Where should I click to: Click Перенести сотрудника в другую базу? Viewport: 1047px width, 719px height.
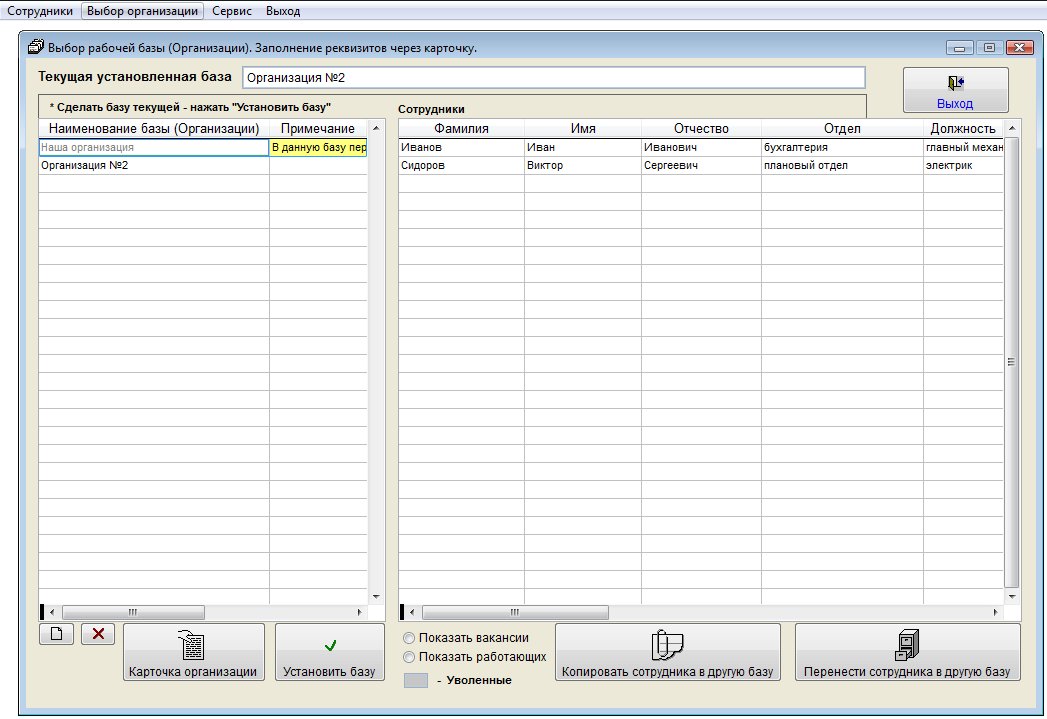(x=907, y=652)
